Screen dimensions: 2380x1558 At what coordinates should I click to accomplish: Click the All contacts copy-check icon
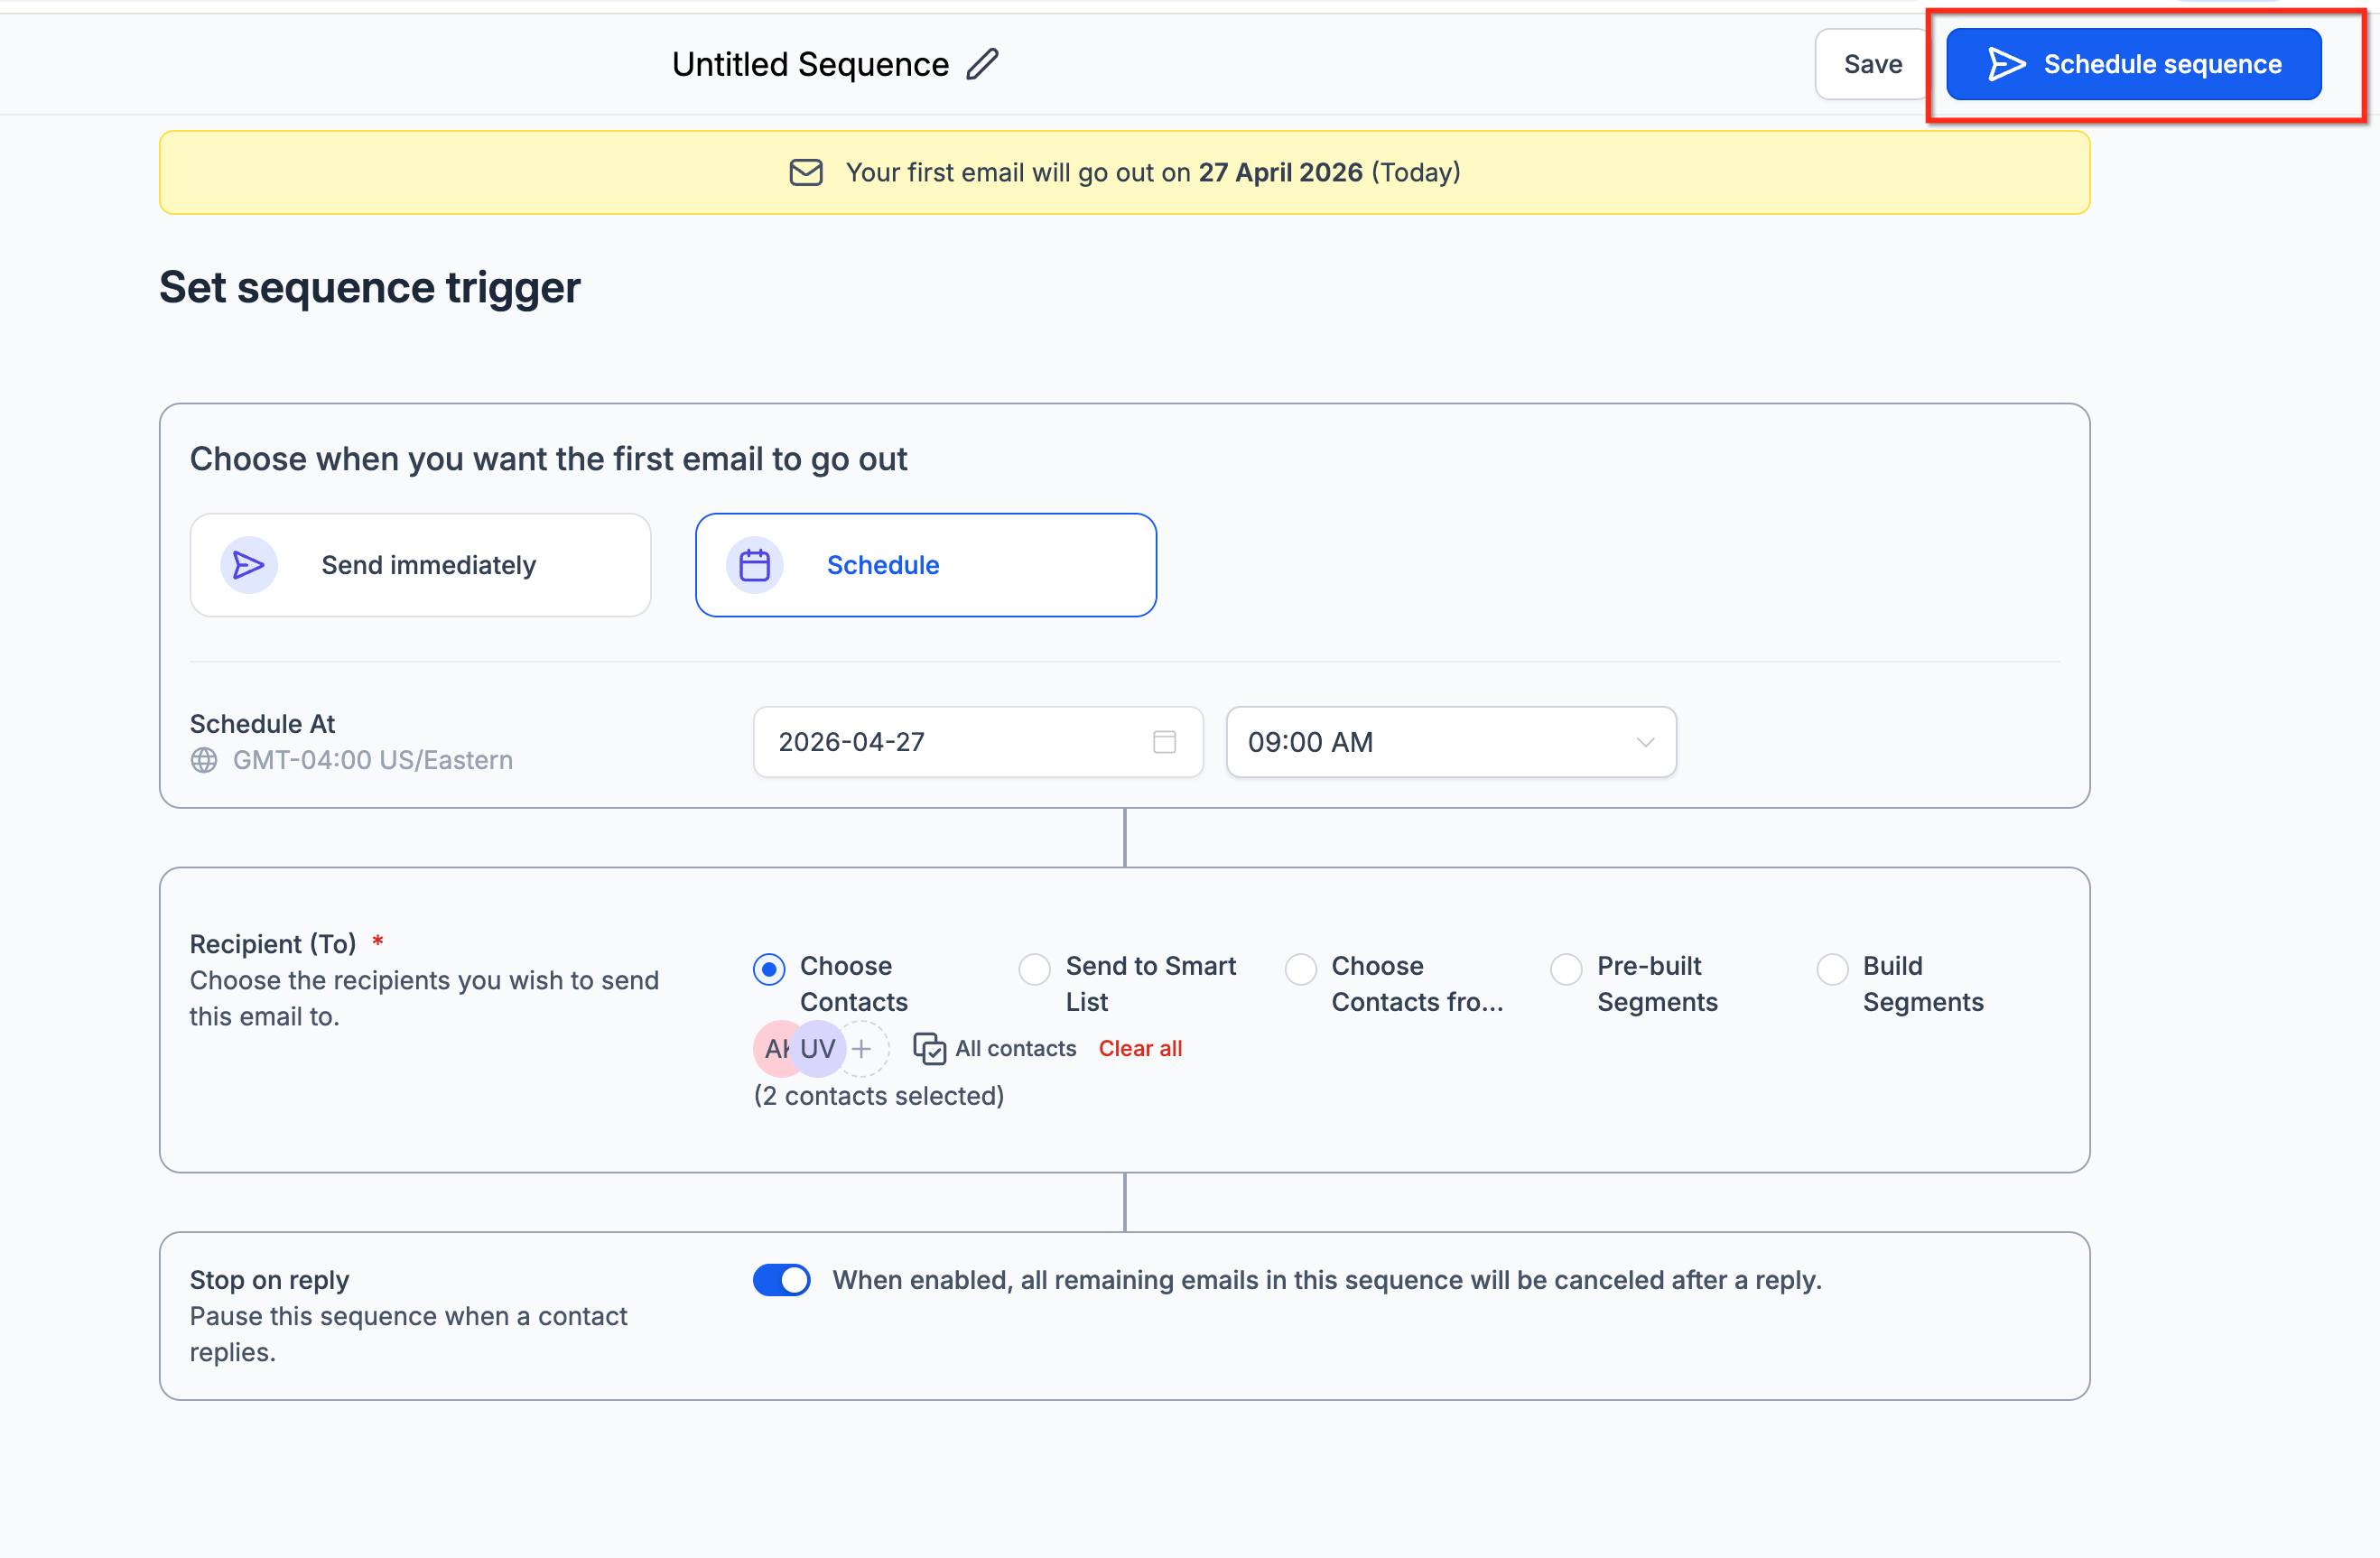pyautogui.click(x=929, y=1048)
